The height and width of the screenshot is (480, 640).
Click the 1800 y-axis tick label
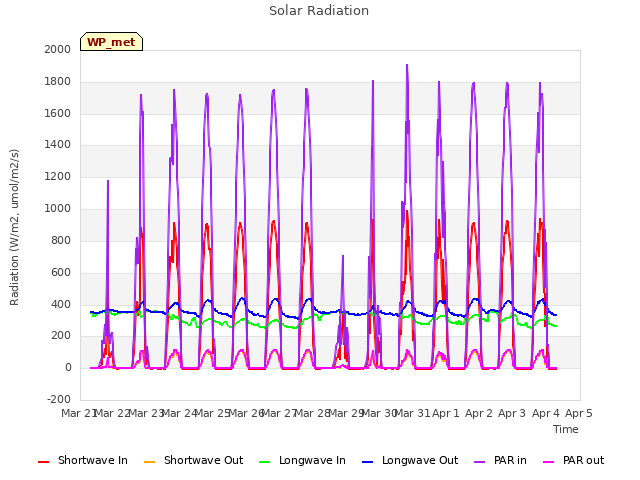58,82
